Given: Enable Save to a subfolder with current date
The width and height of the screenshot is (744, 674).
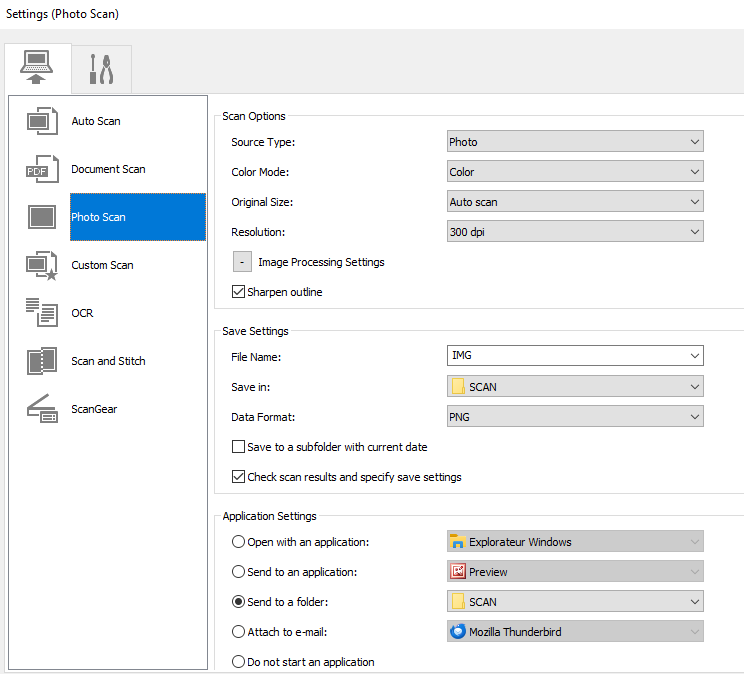Looking at the screenshot, I should click(x=238, y=447).
